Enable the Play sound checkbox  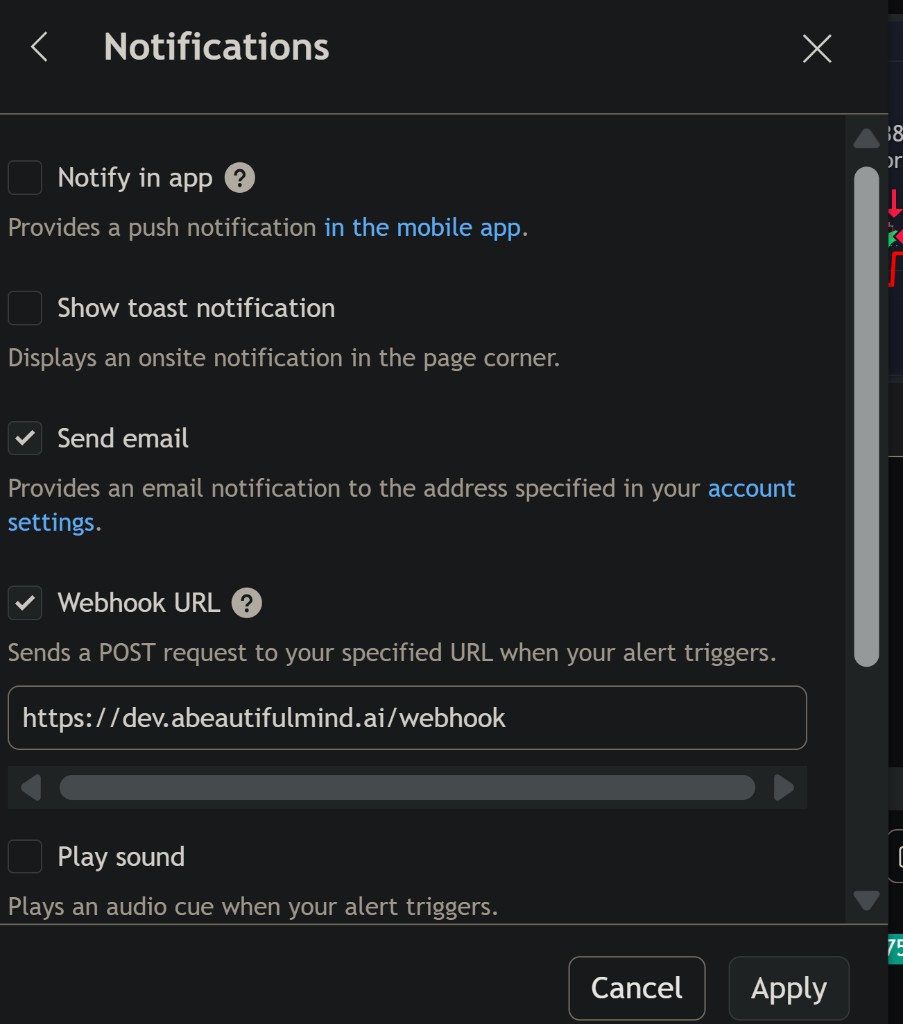25,856
